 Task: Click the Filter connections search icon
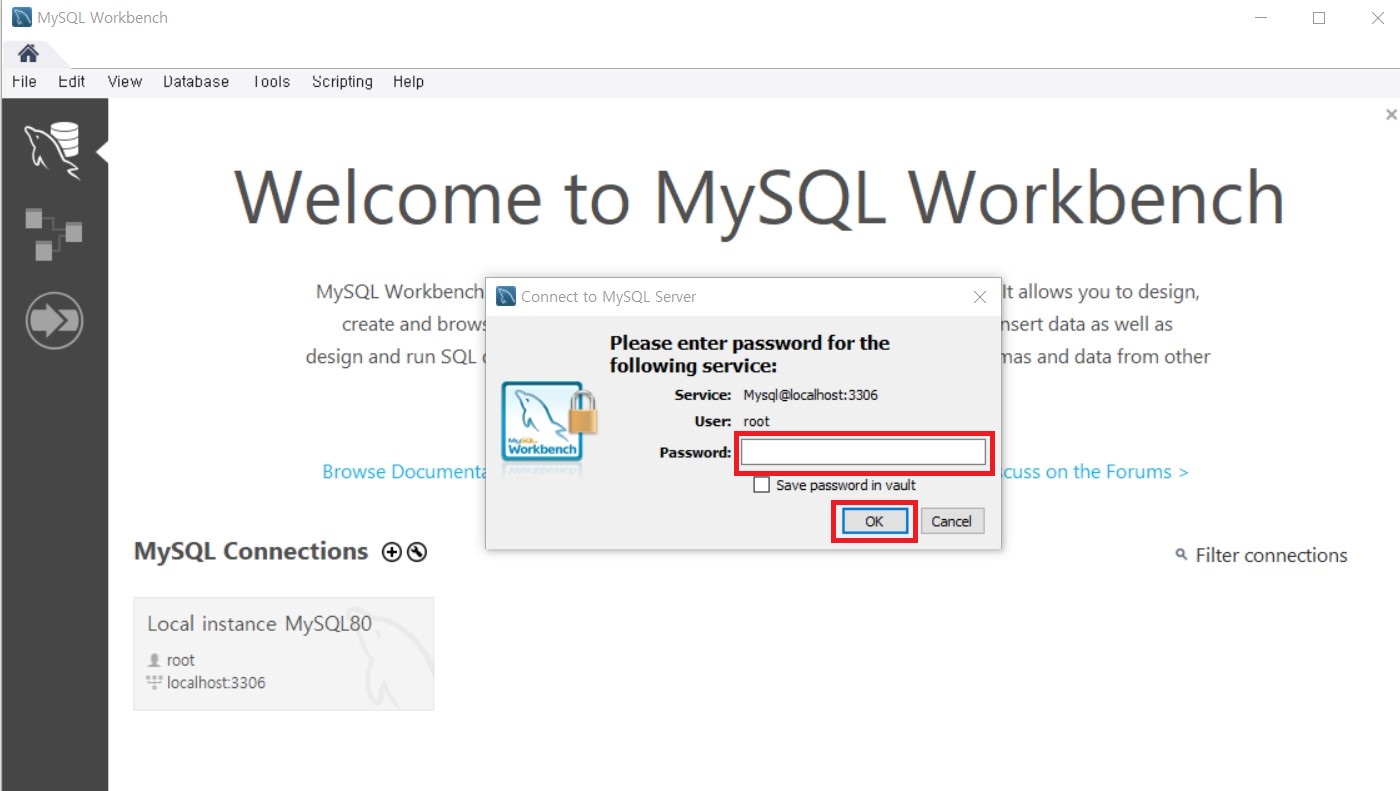tap(1181, 555)
